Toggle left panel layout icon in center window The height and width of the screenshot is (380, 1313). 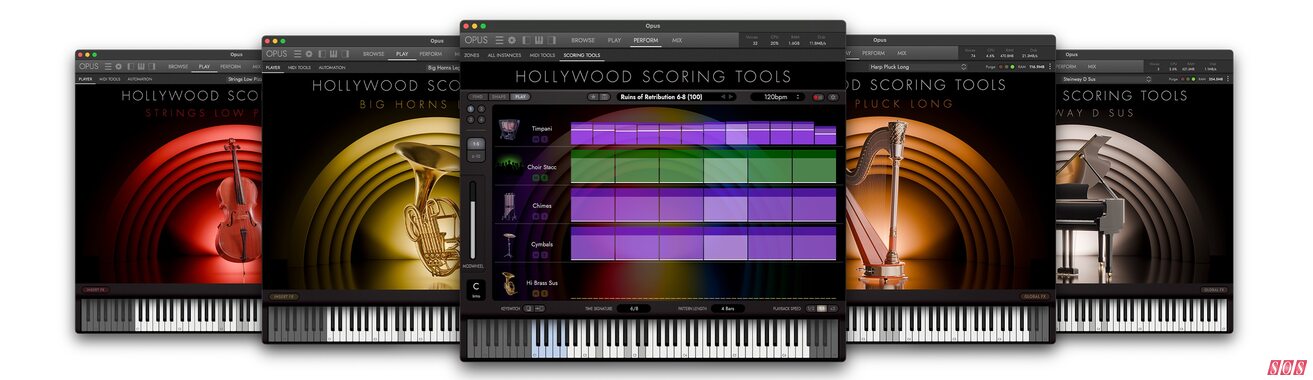pyautogui.click(x=526, y=40)
